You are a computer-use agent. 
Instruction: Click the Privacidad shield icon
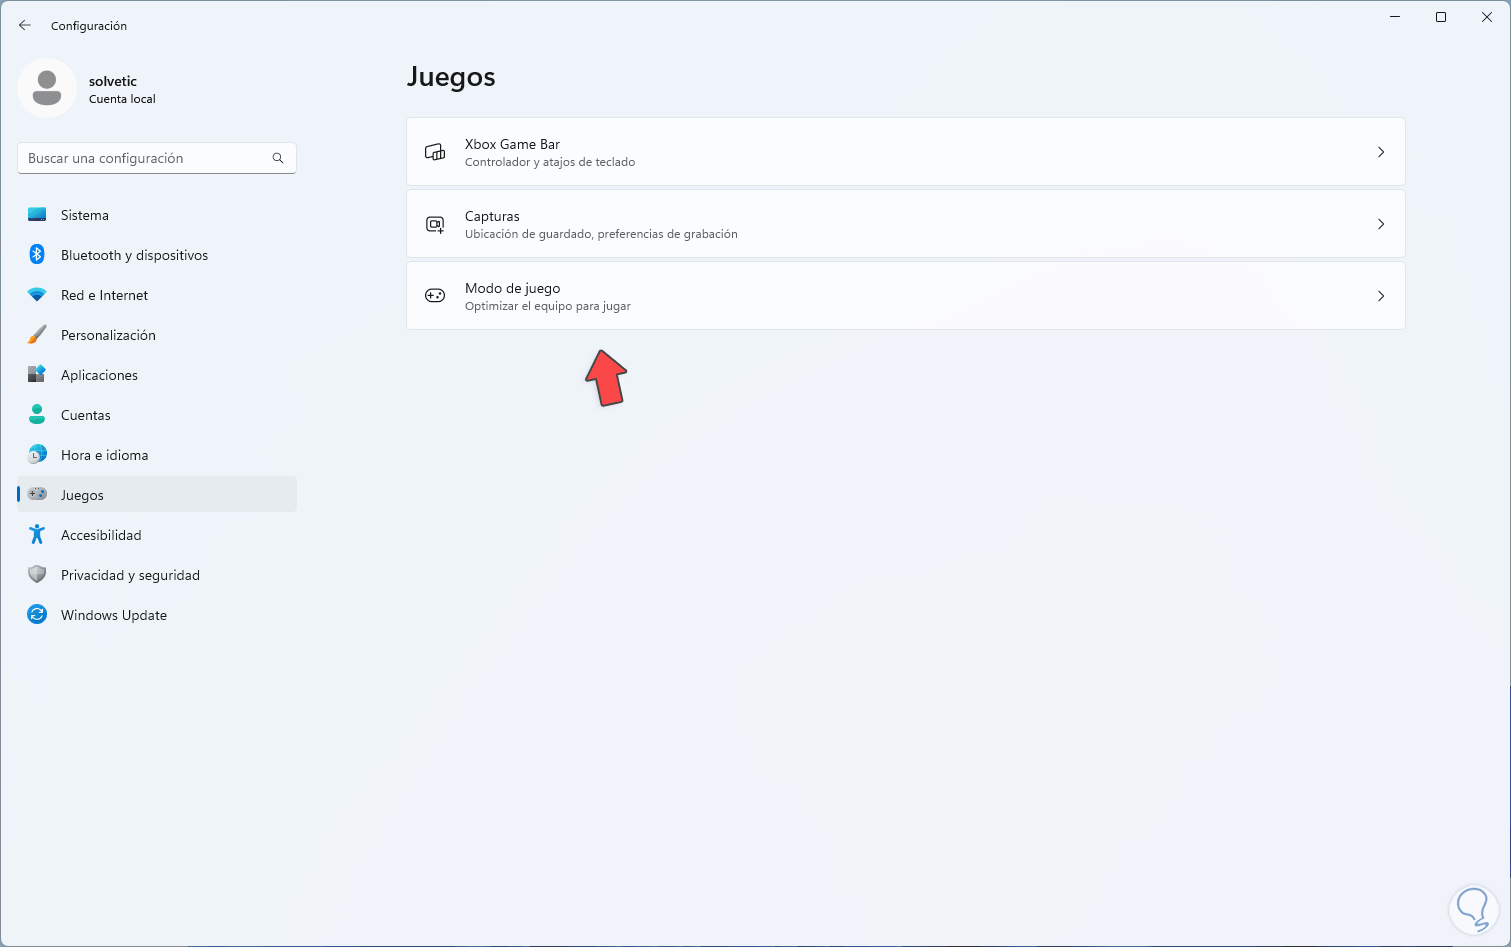(x=37, y=575)
